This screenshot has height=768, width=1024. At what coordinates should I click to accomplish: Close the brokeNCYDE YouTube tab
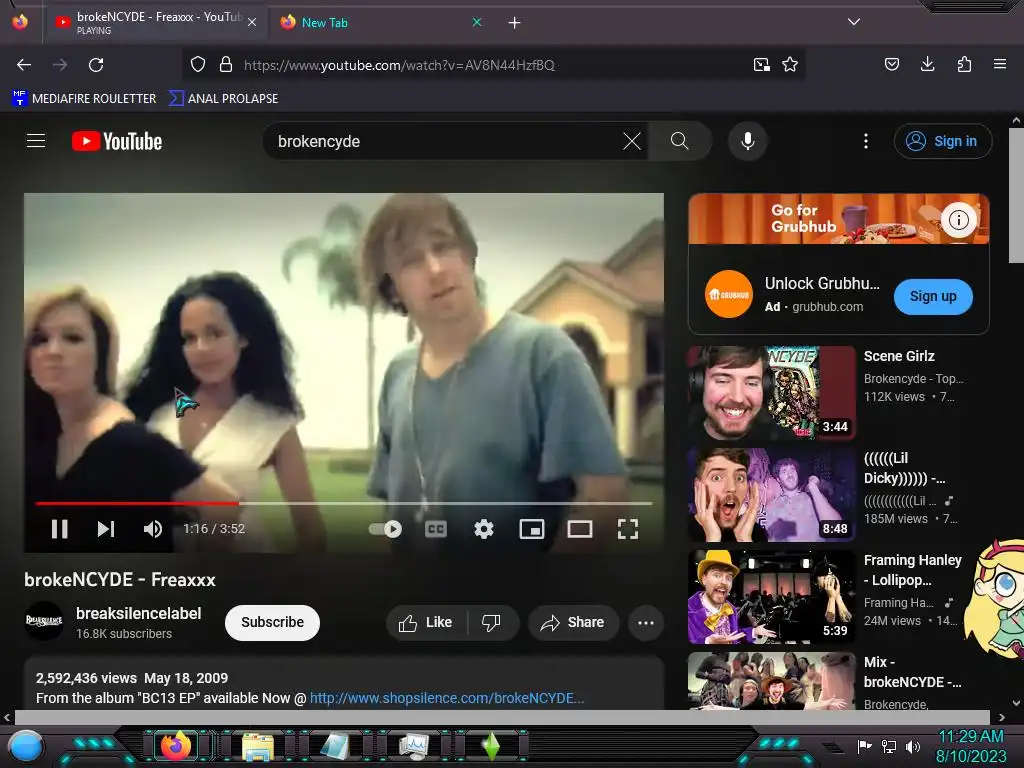(x=252, y=22)
